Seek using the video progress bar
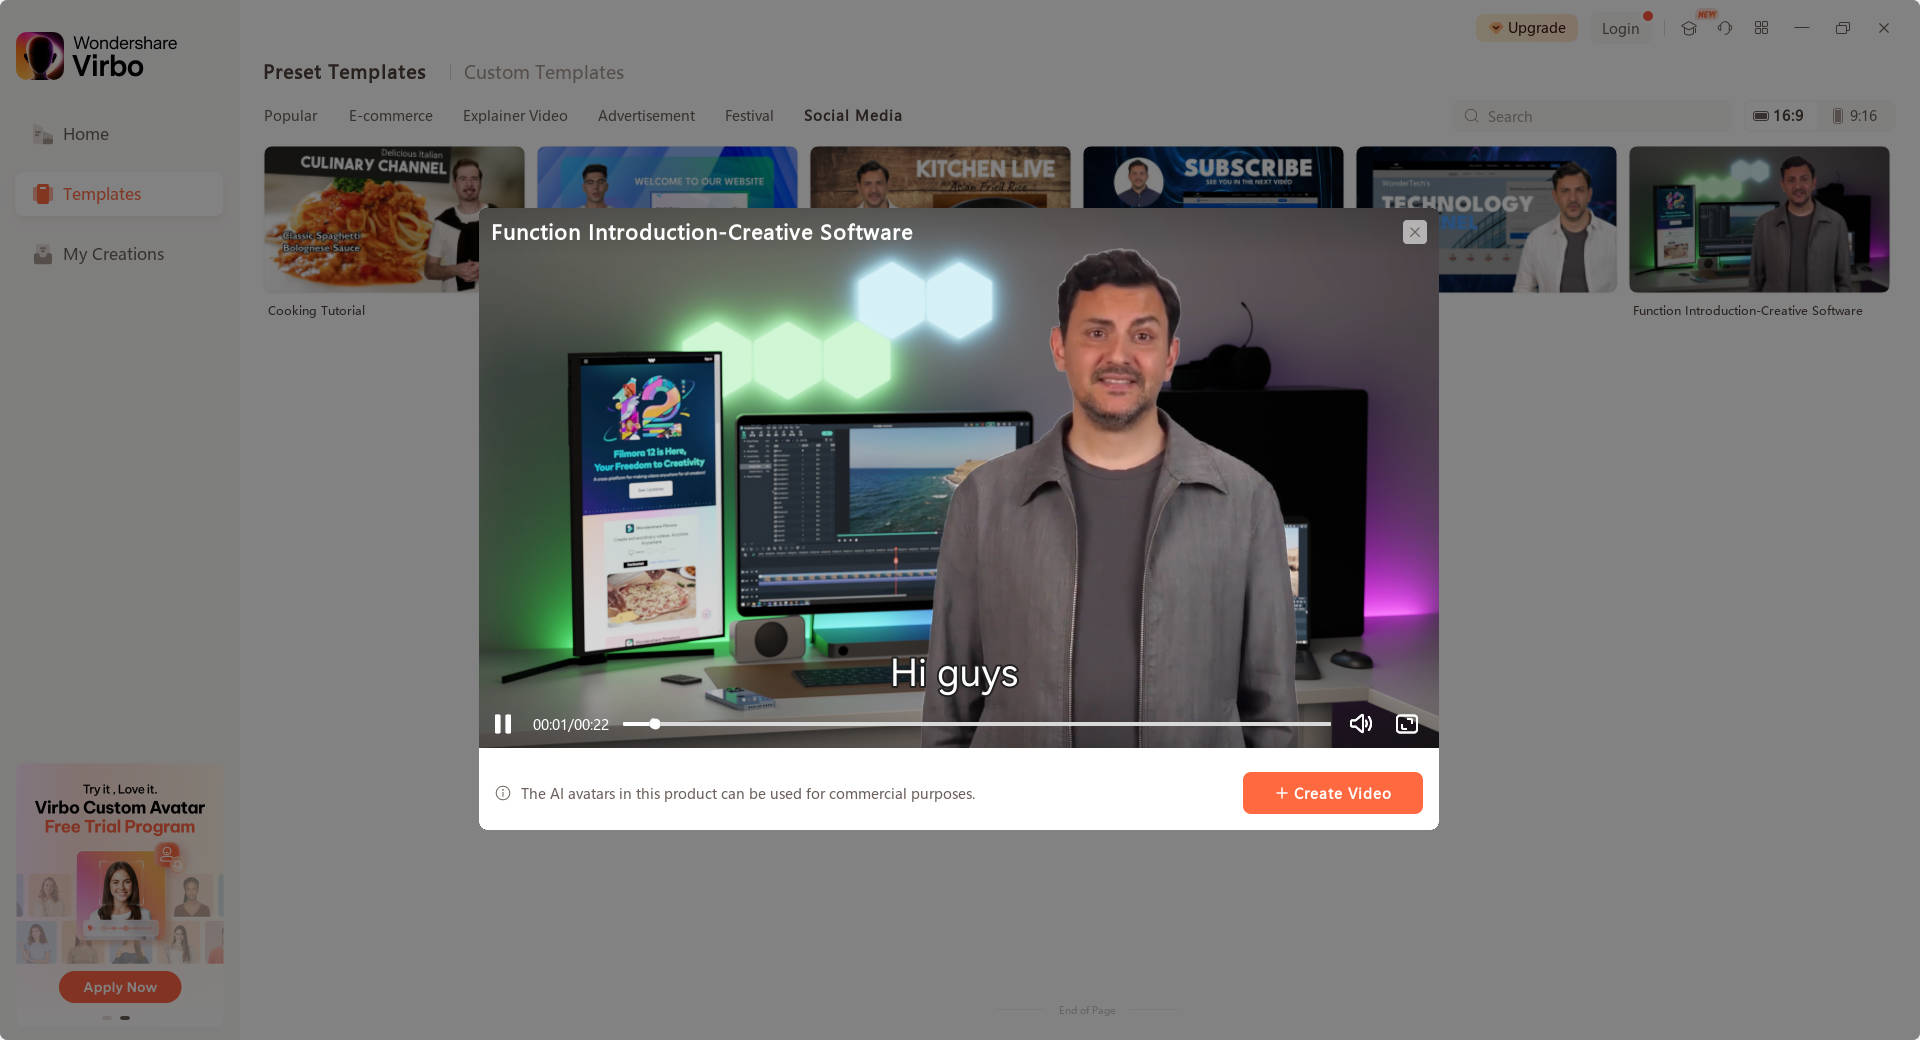The height and width of the screenshot is (1040, 1920). pos(976,724)
